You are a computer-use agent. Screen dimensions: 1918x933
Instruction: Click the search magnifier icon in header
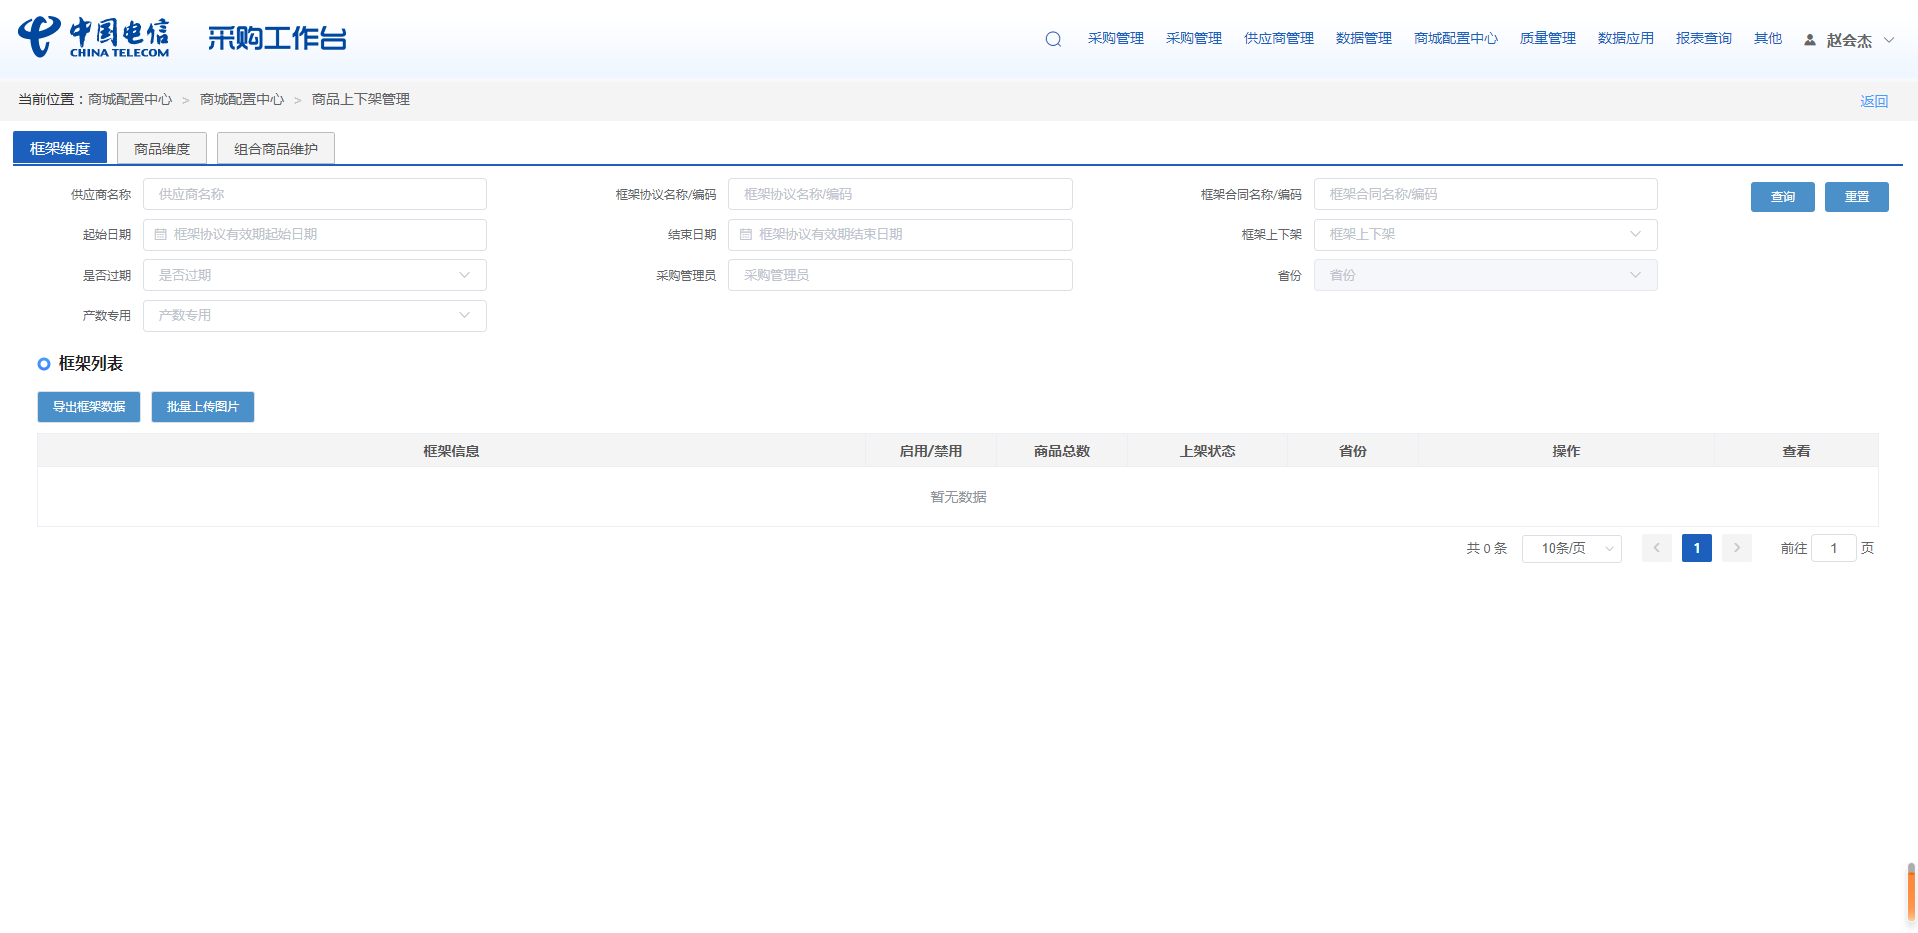(x=1053, y=39)
